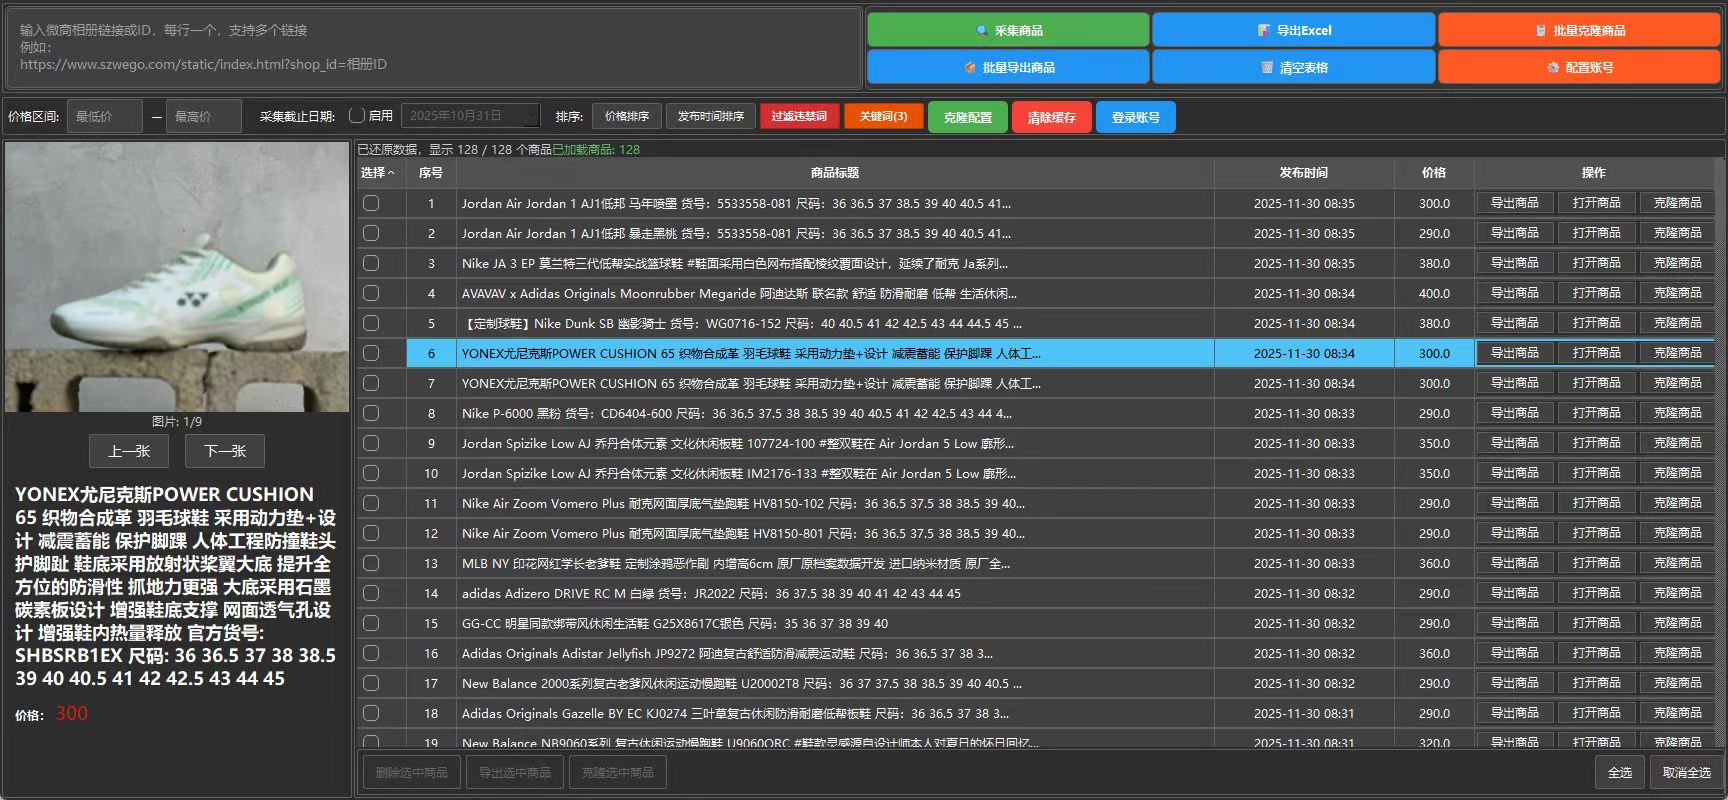The height and width of the screenshot is (800, 1728).
Task: Open the green 克隆配置 button
Action: tap(968, 117)
